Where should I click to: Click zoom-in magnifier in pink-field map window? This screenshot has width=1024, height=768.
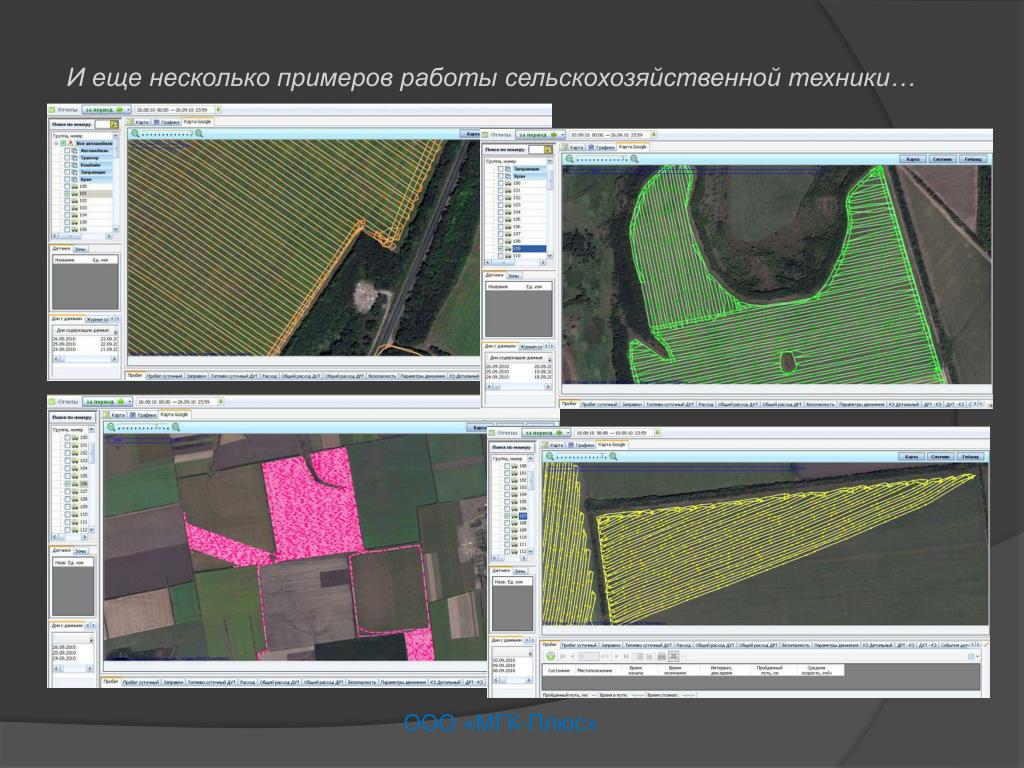(x=176, y=427)
